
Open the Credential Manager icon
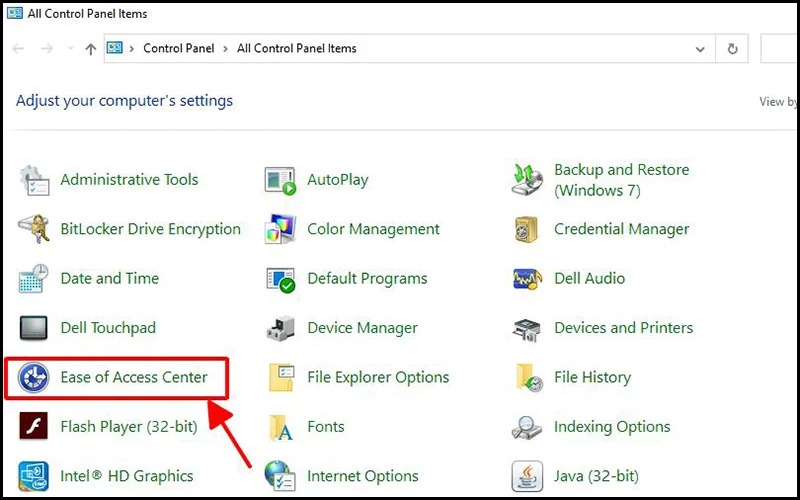[527, 230]
